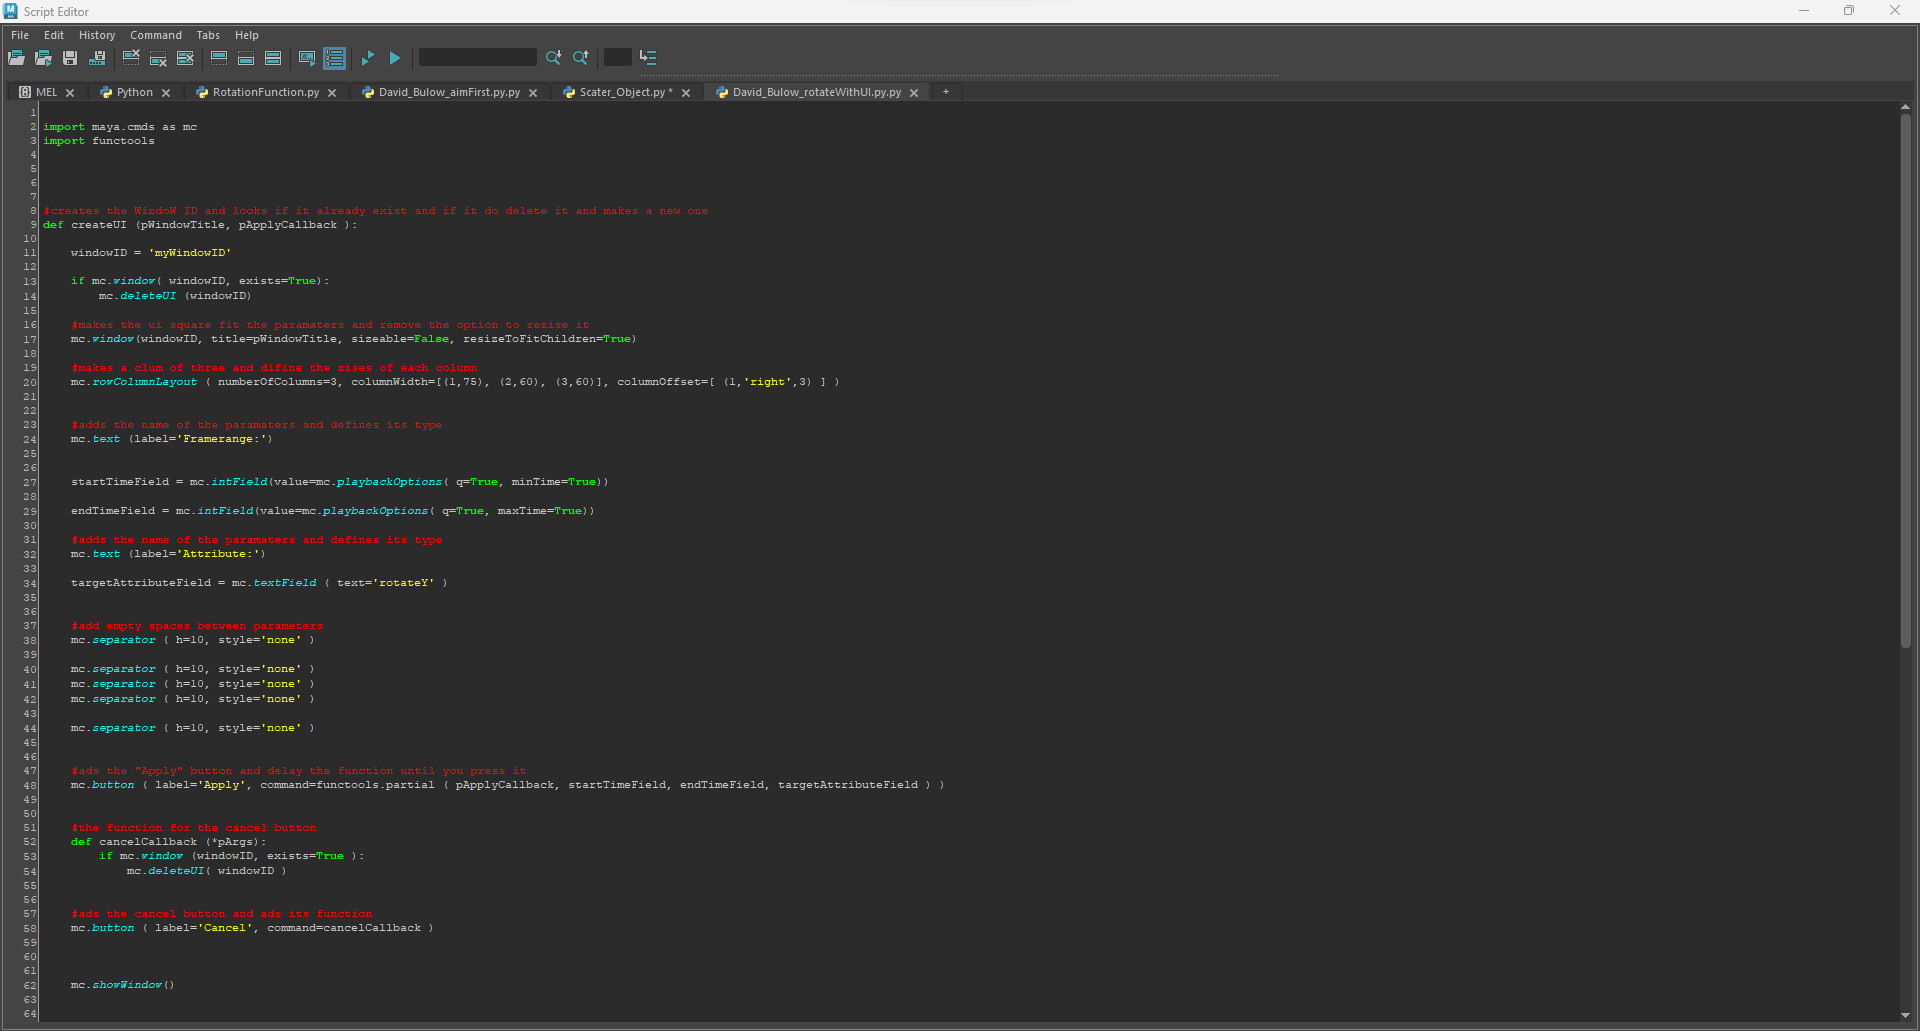Click the Save Script to Shelf icon
Viewport: 1920px width, 1031px height.
[x=98, y=57]
